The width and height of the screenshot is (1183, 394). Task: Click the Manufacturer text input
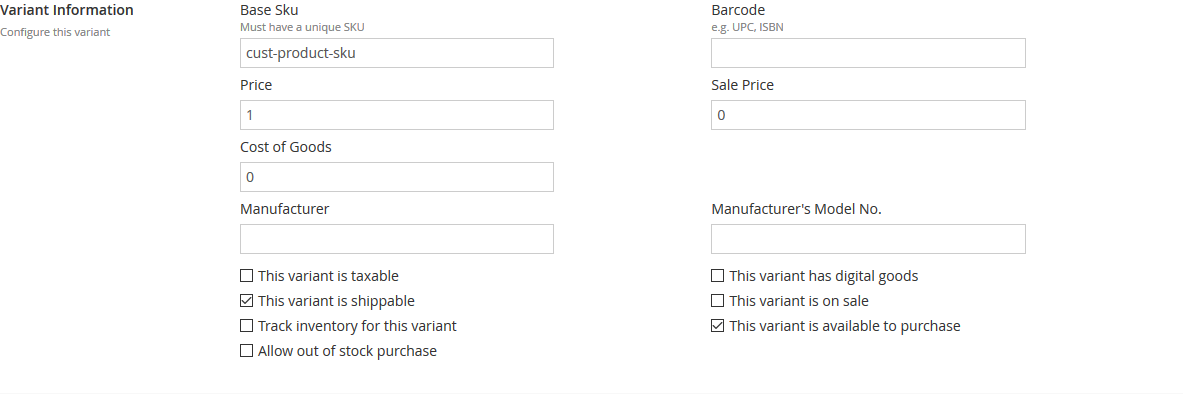397,239
